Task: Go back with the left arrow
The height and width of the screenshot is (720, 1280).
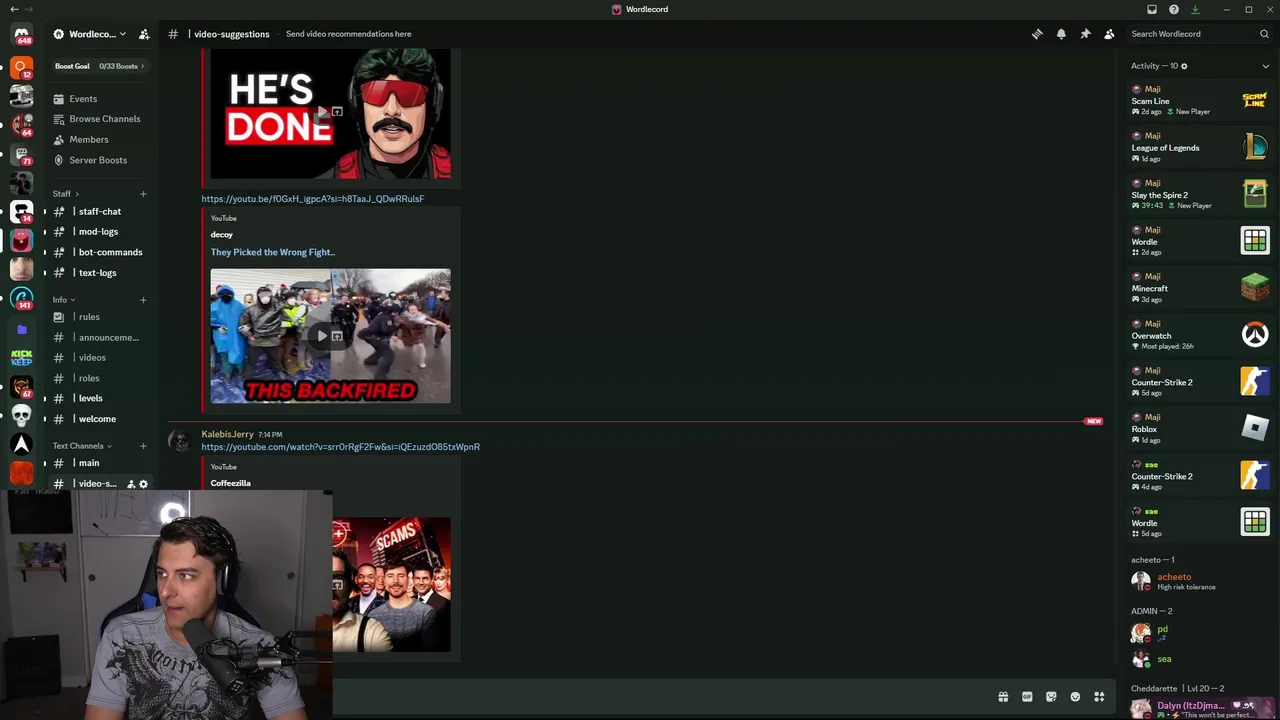Action: (14, 9)
